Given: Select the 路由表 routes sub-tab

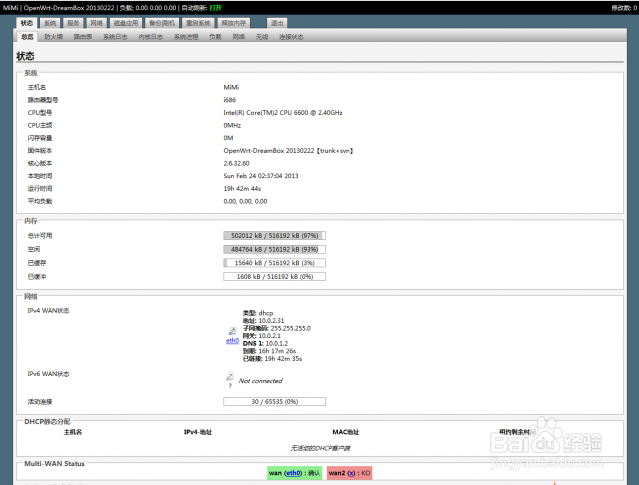Looking at the screenshot, I should 83,37.
